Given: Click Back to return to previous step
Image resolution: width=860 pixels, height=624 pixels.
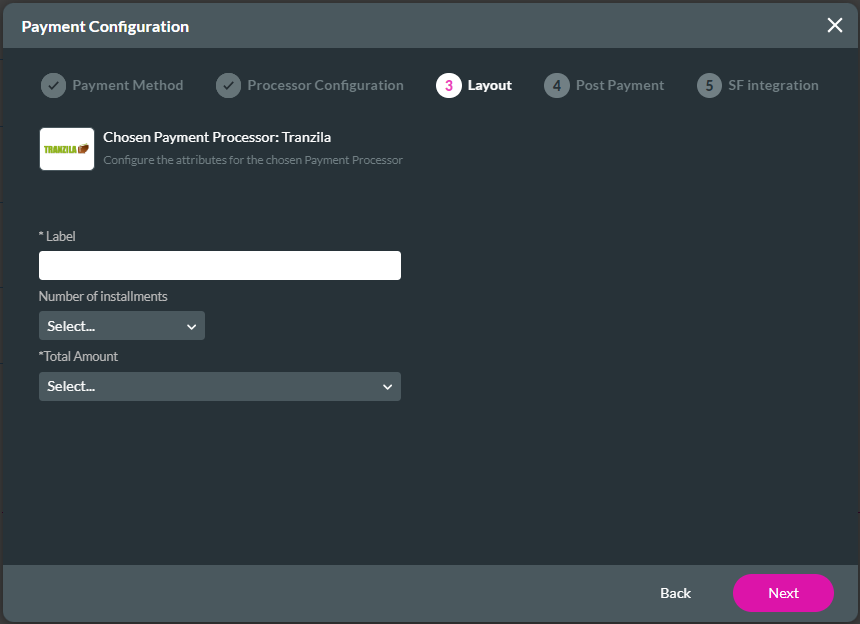Looking at the screenshot, I should coord(675,592).
